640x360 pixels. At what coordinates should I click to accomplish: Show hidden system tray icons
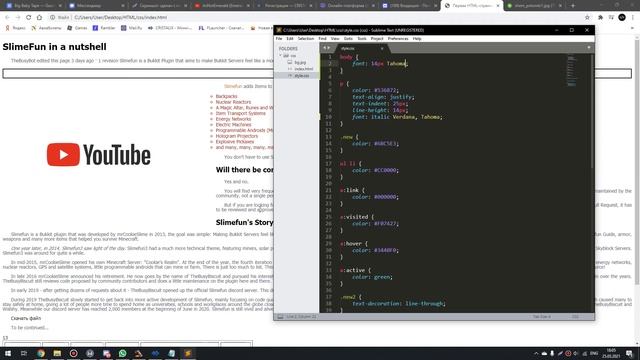[x=536, y=353]
